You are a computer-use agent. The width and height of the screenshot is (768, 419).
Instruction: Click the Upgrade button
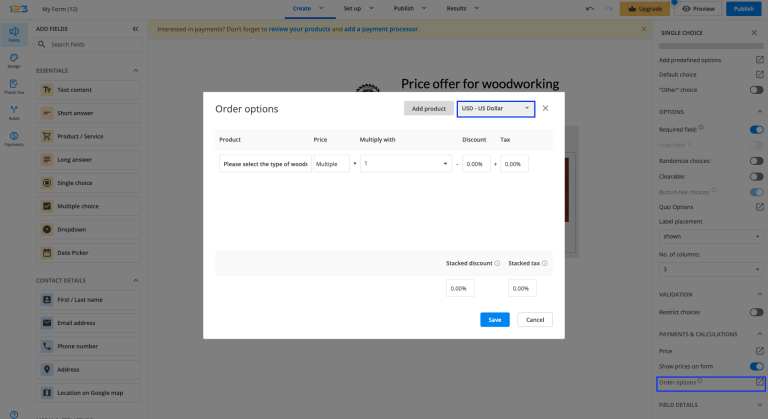pos(645,9)
